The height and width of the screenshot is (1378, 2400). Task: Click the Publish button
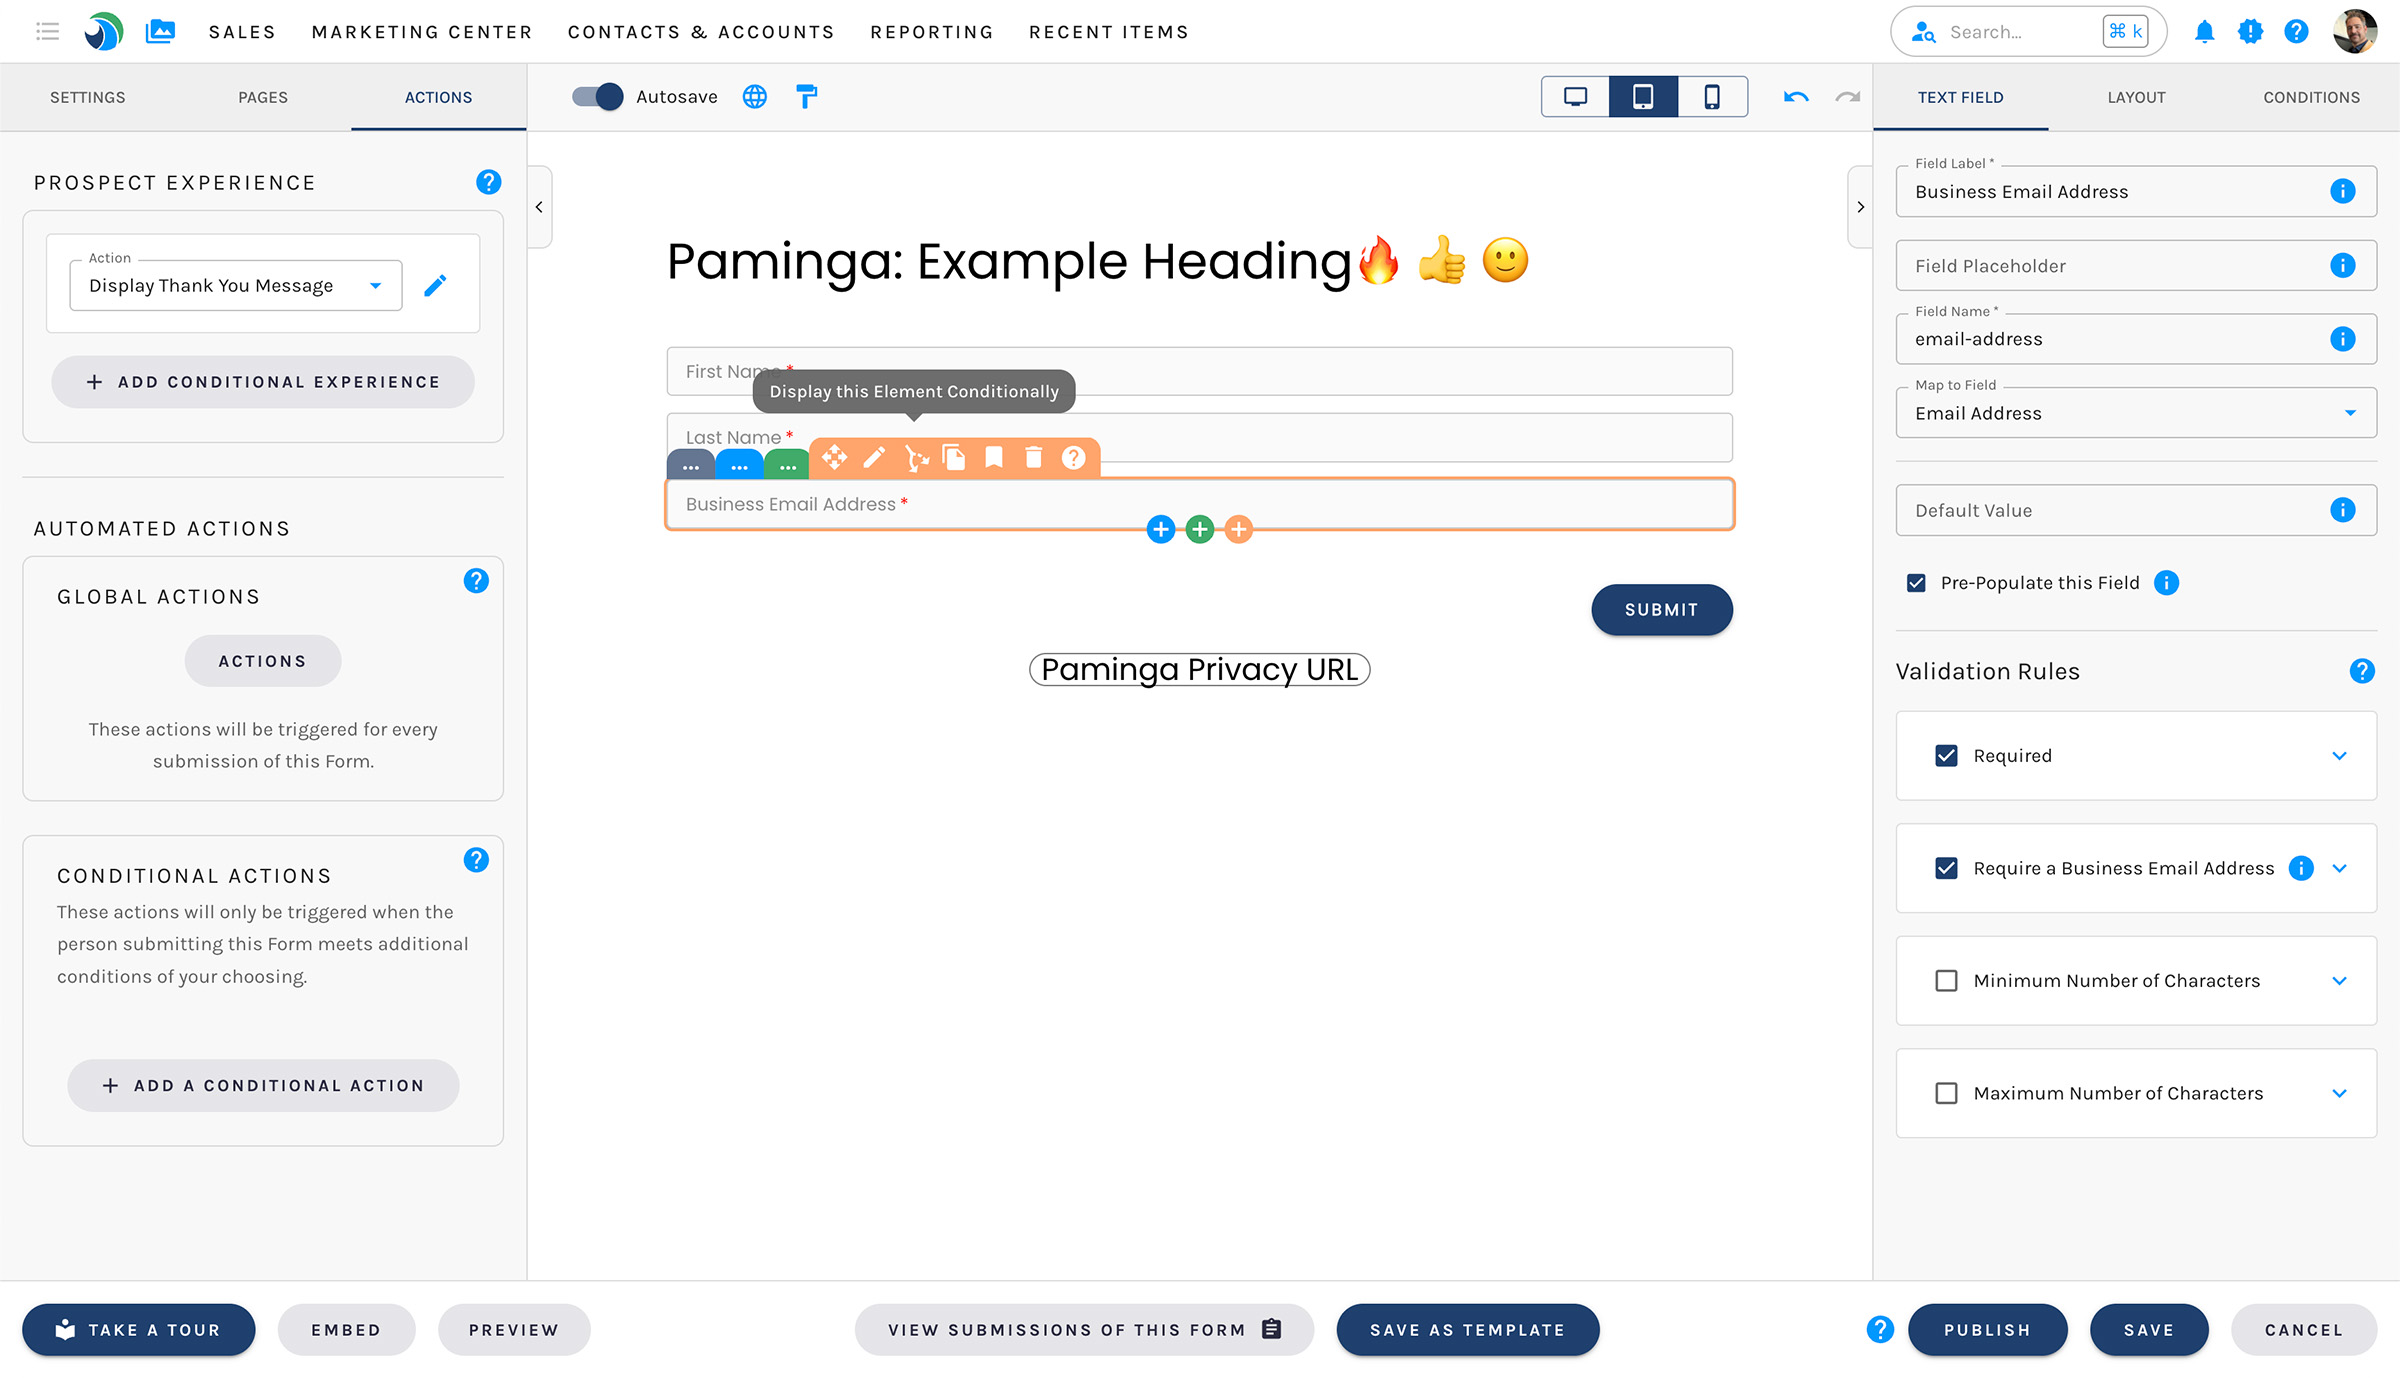[x=1987, y=1330]
